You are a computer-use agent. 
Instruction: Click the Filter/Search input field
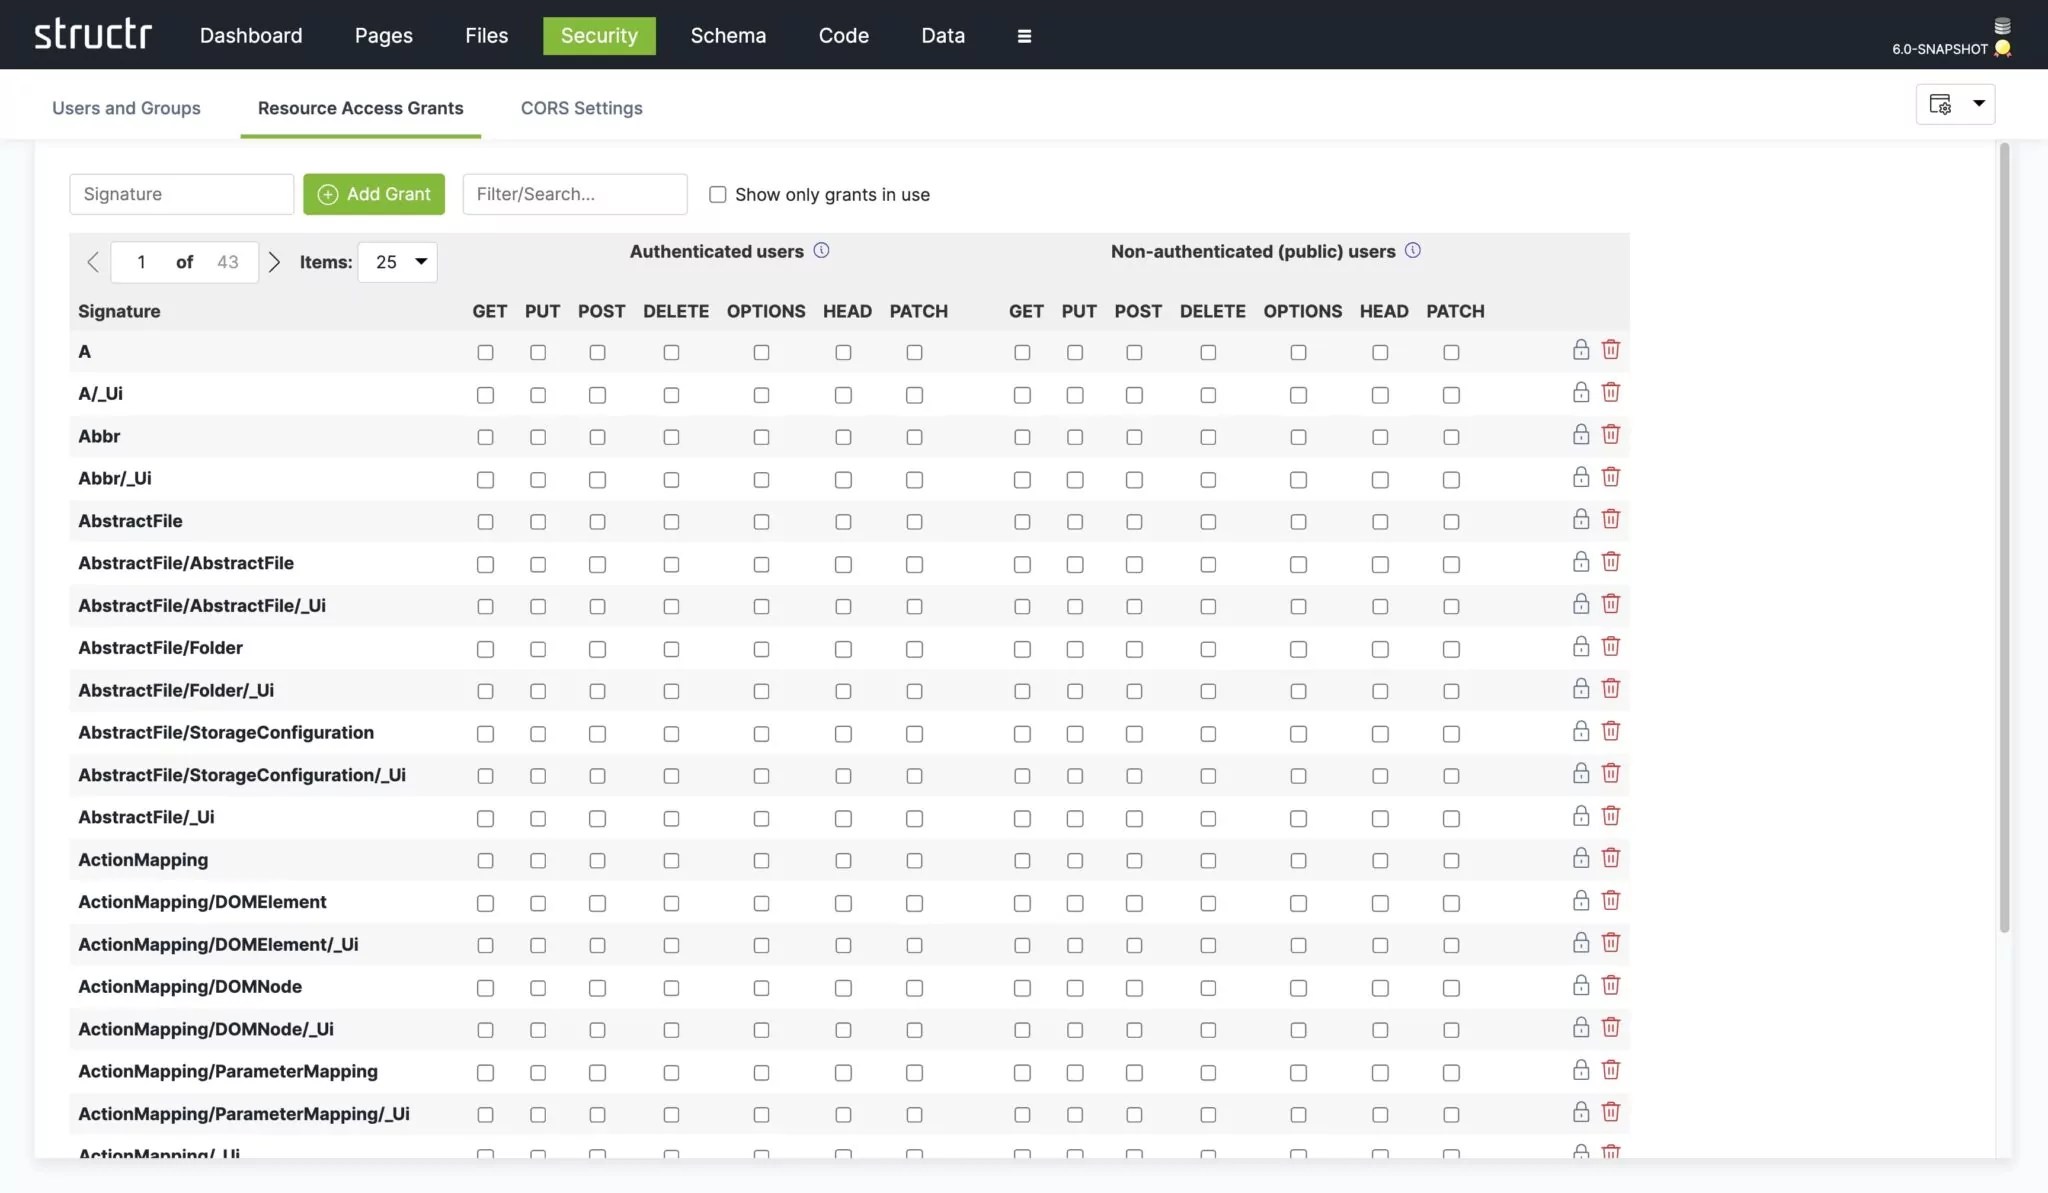click(x=574, y=194)
